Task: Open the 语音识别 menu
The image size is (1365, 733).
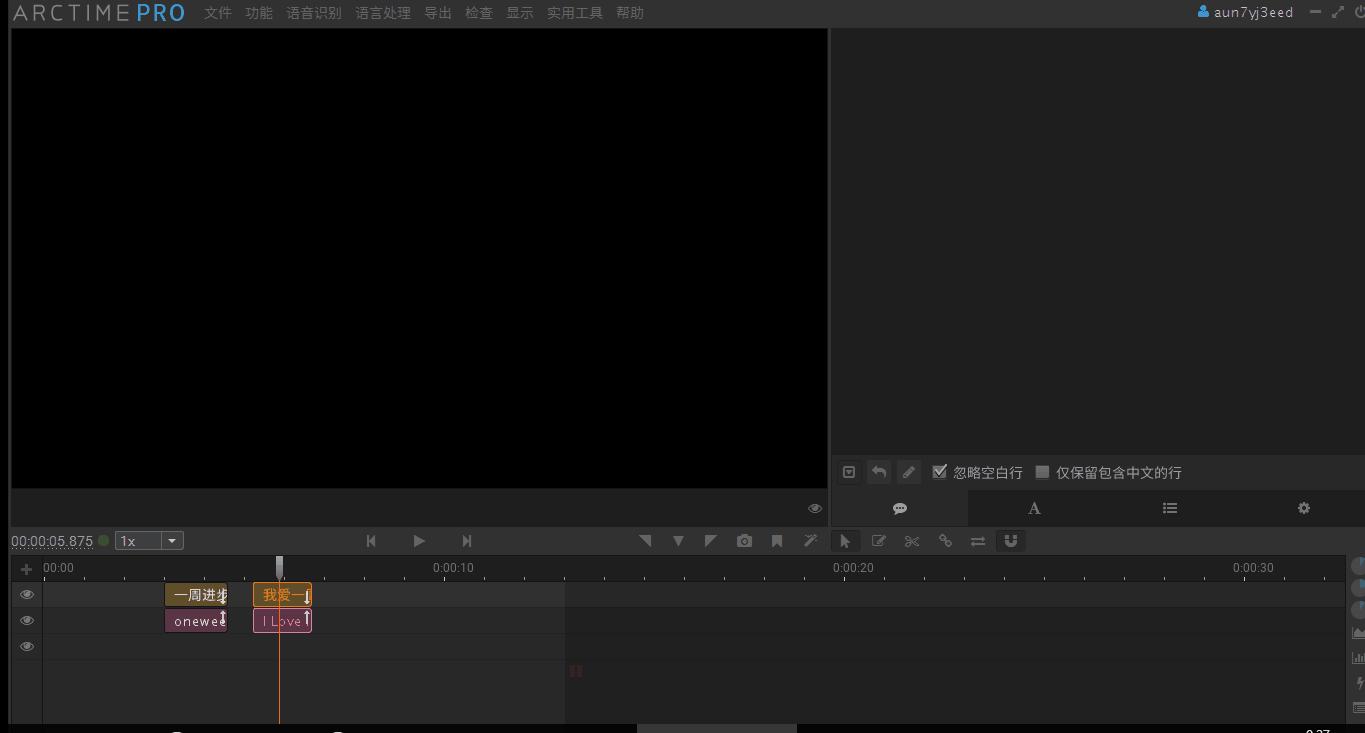Action: [x=313, y=13]
